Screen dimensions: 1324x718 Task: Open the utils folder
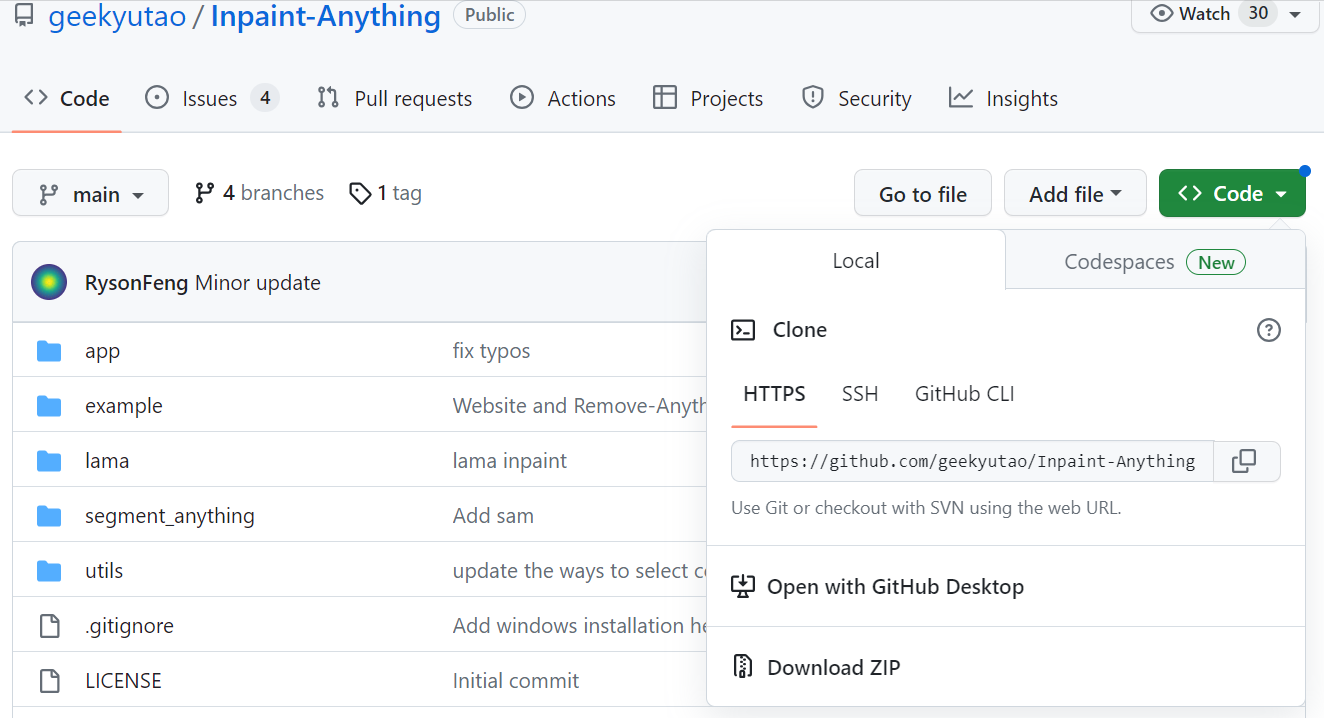(104, 571)
